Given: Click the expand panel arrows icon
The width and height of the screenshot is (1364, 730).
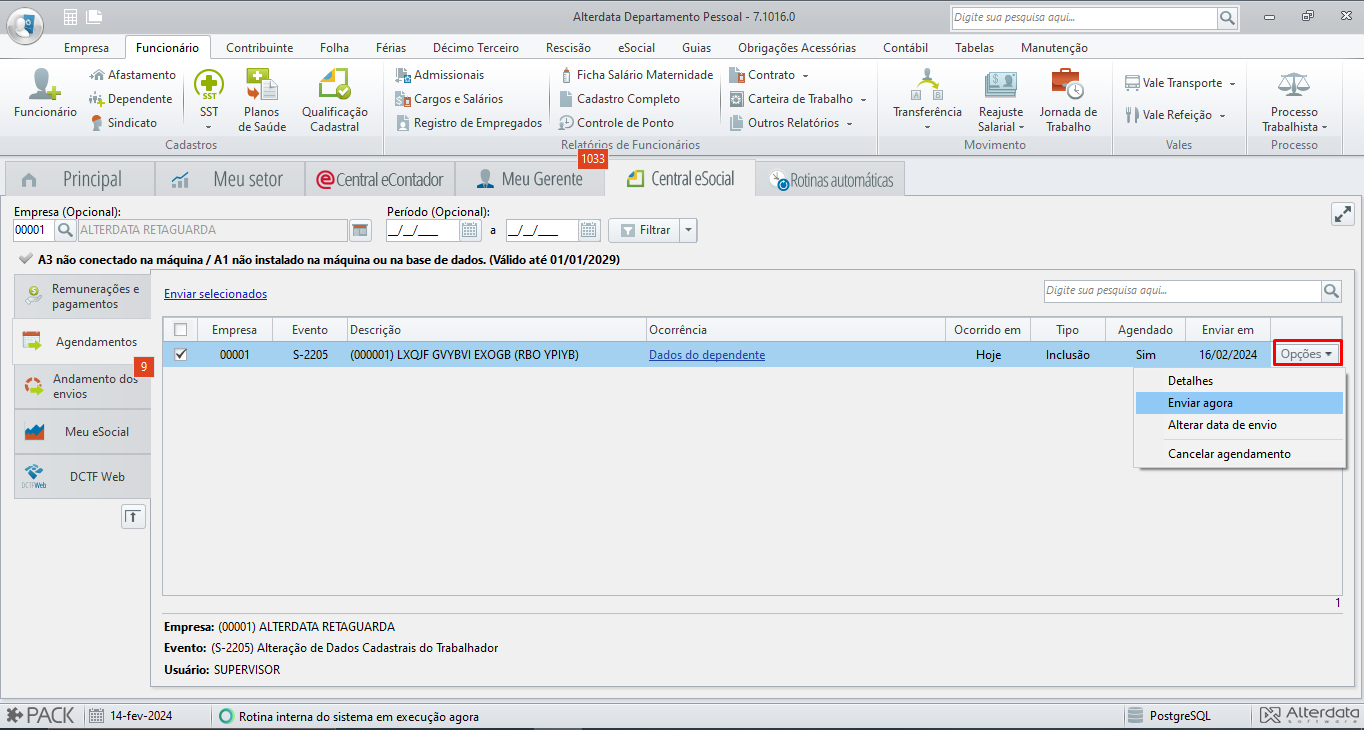Looking at the screenshot, I should pos(1342,214).
